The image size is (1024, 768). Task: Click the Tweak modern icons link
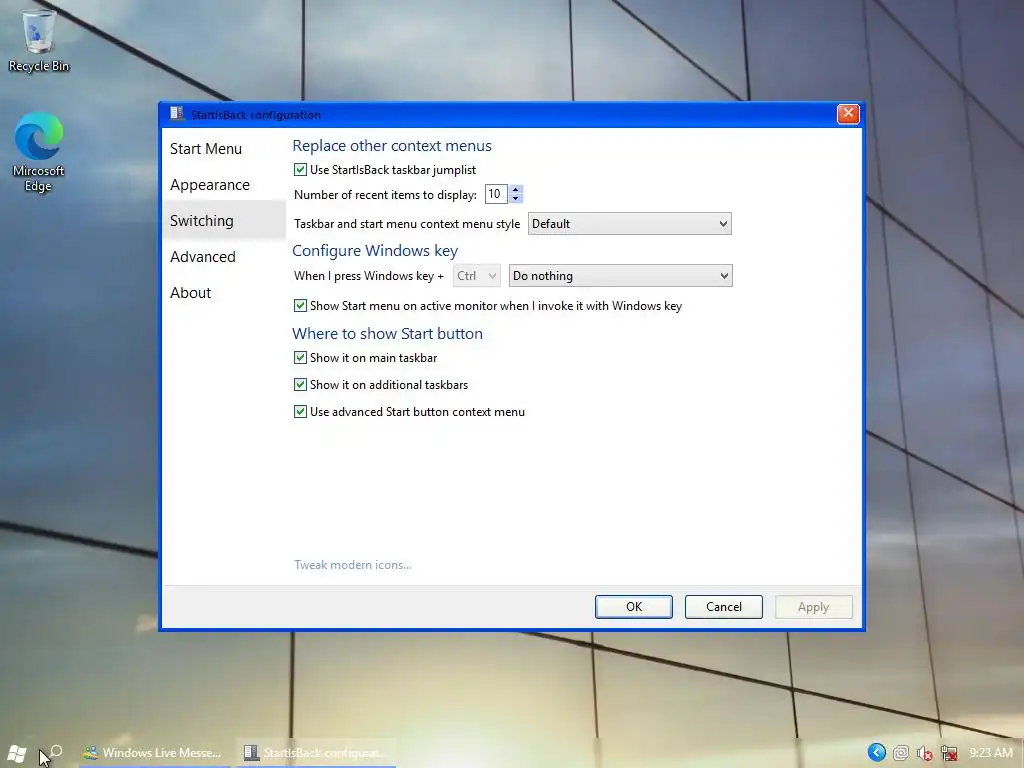pos(353,565)
